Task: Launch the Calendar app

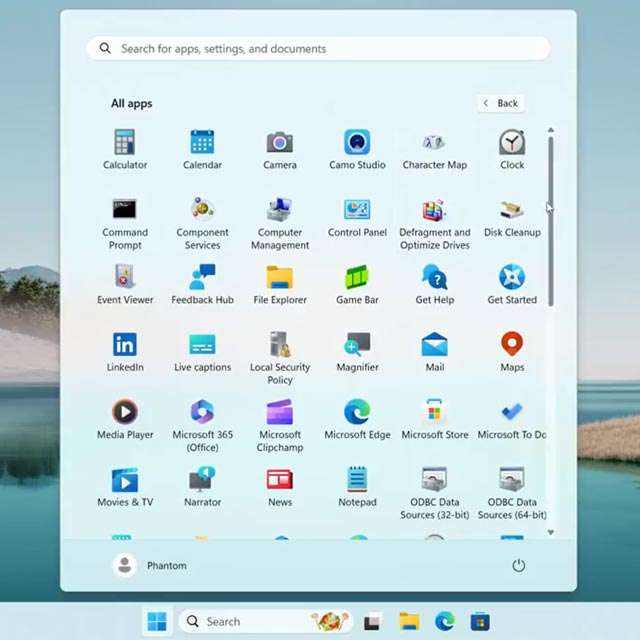Action: [202, 149]
